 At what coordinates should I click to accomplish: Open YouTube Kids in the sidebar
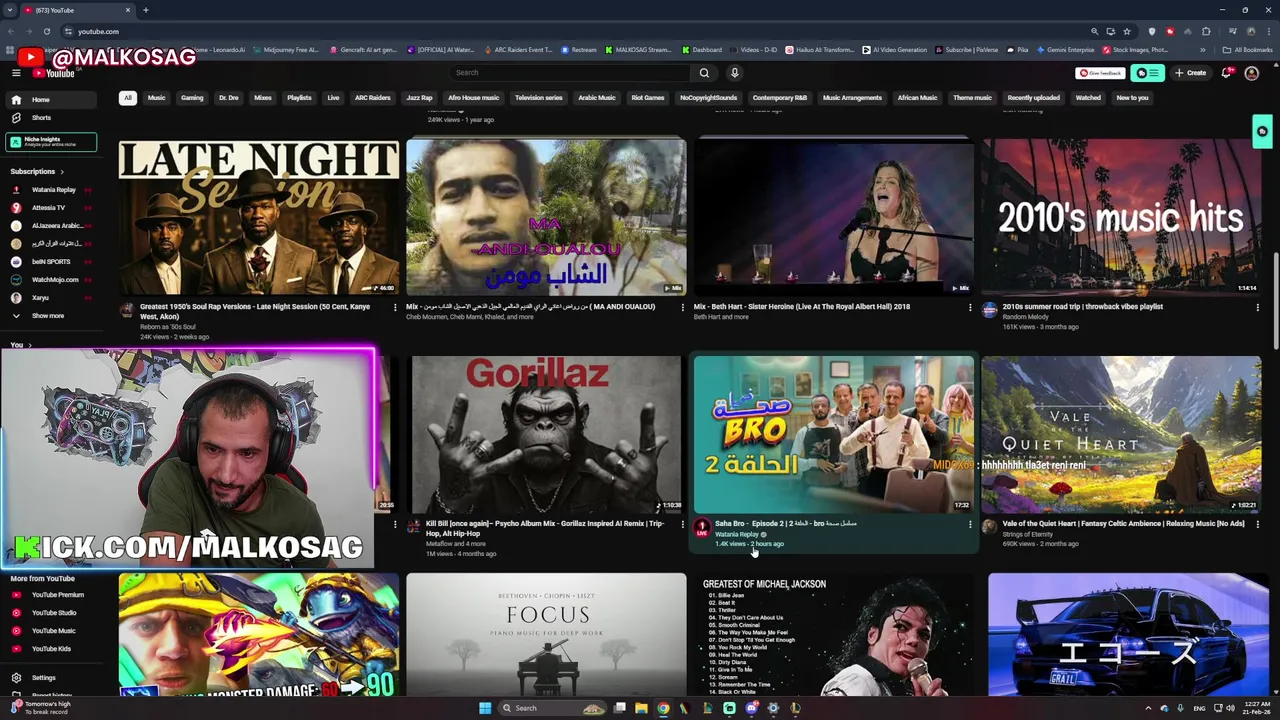(x=50, y=649)
